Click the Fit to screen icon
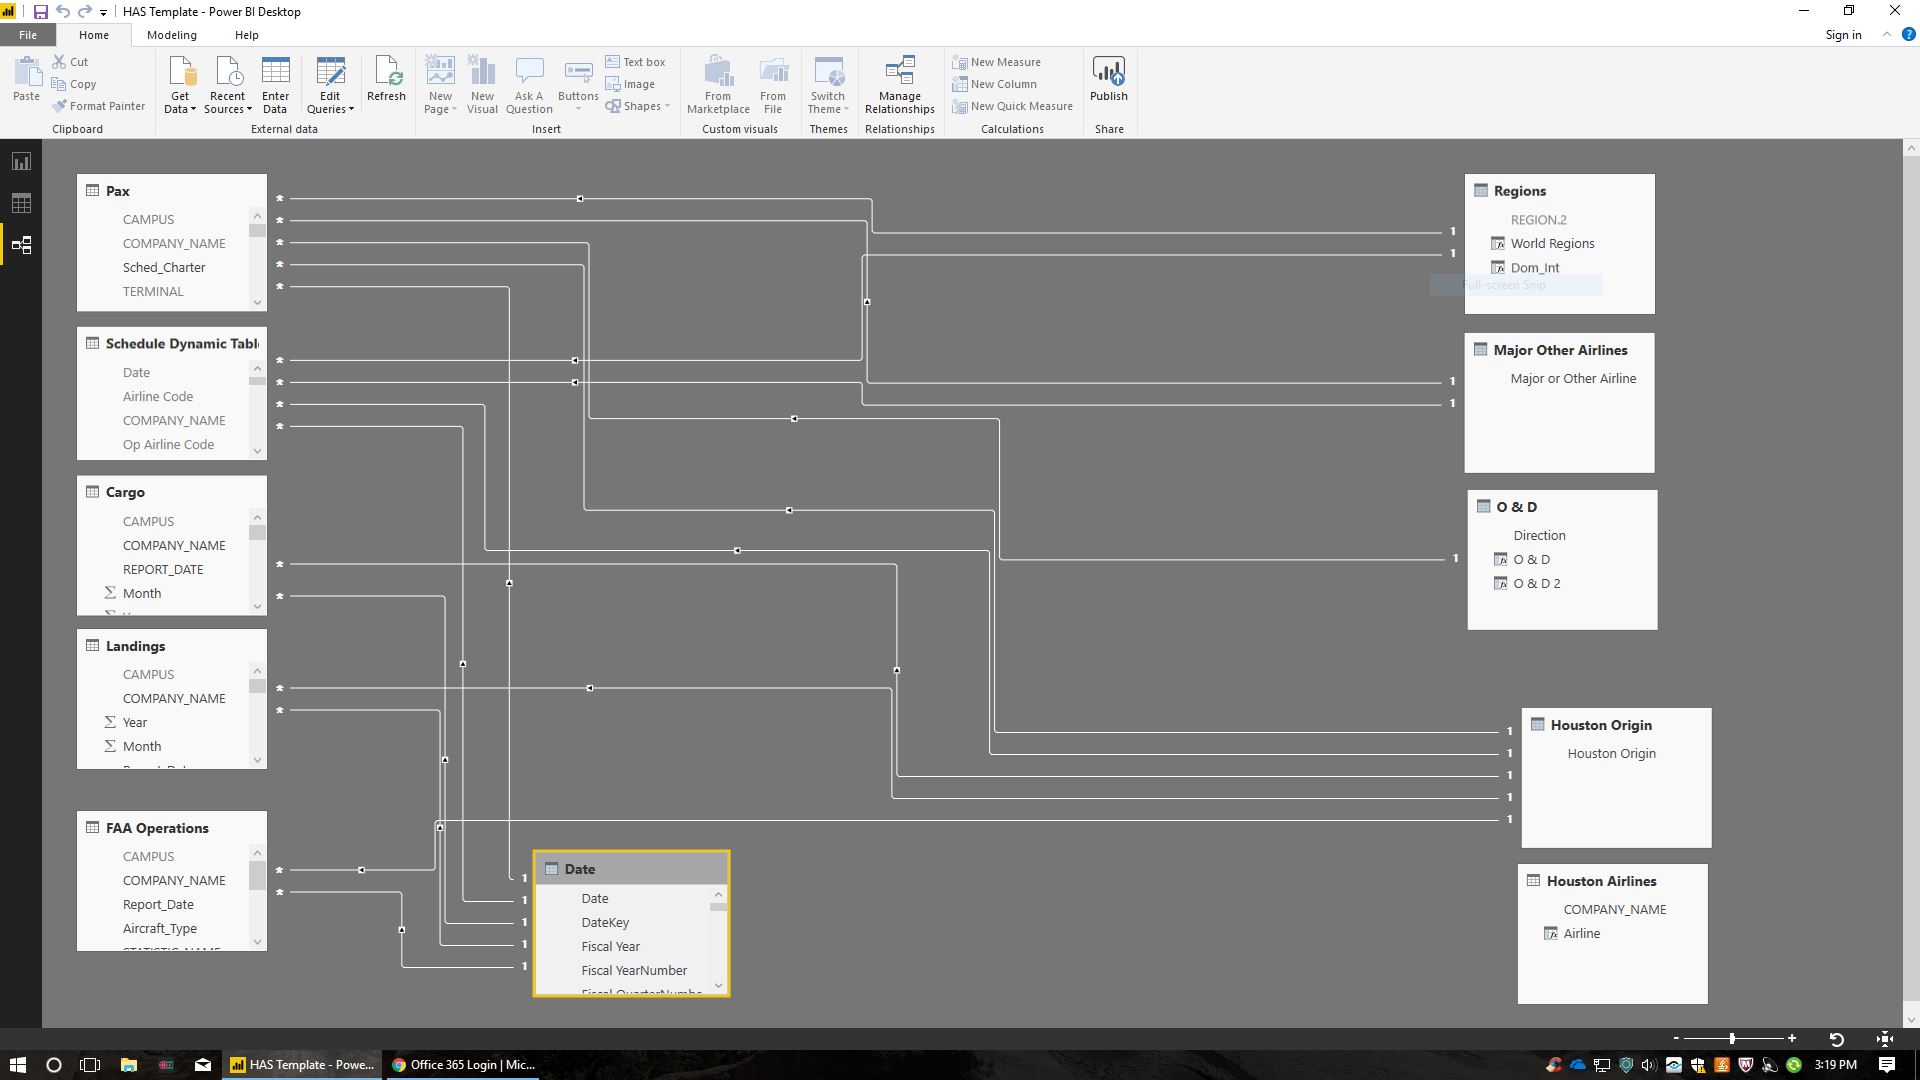Image resolution: width=1920 pixels, height=1080 pixels. [1885, 1039]
